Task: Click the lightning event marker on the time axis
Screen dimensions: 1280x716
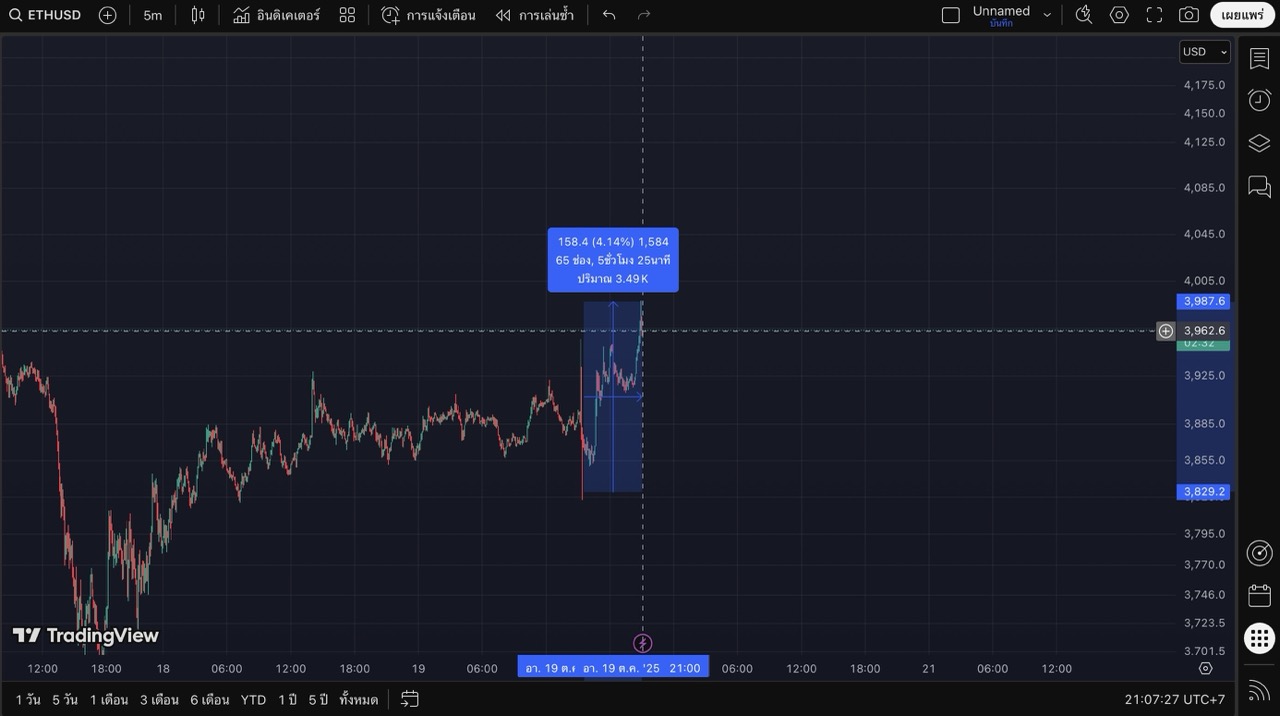Action: (x=643, y=643)
